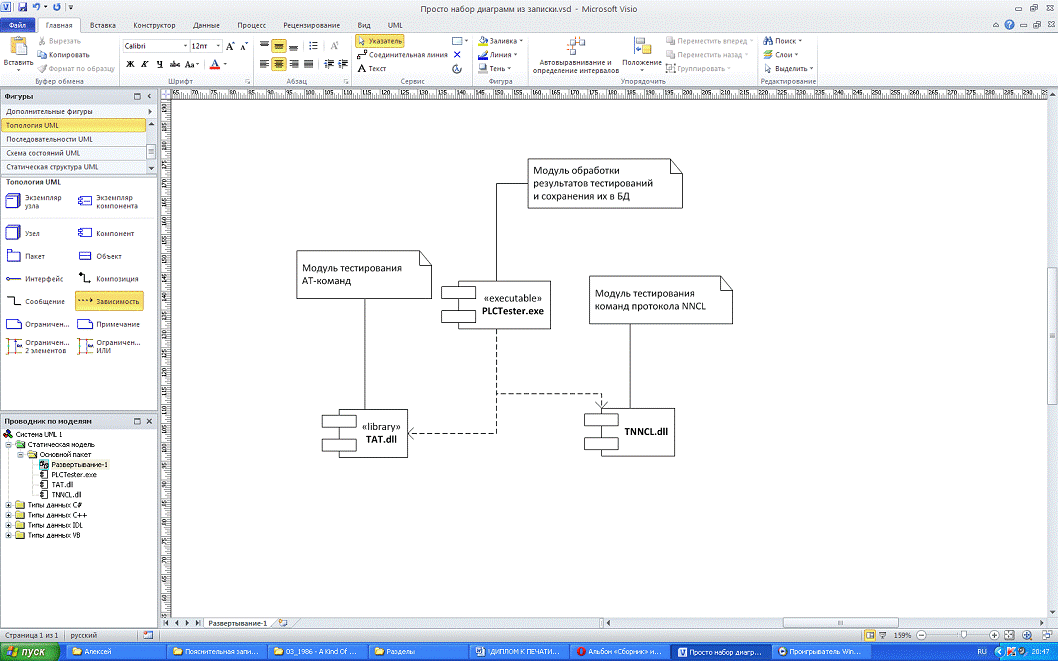This screenshot has width=1058, height=661.
Task: Expand the Типы данных C# tree node
Action: tap(9, 505)
